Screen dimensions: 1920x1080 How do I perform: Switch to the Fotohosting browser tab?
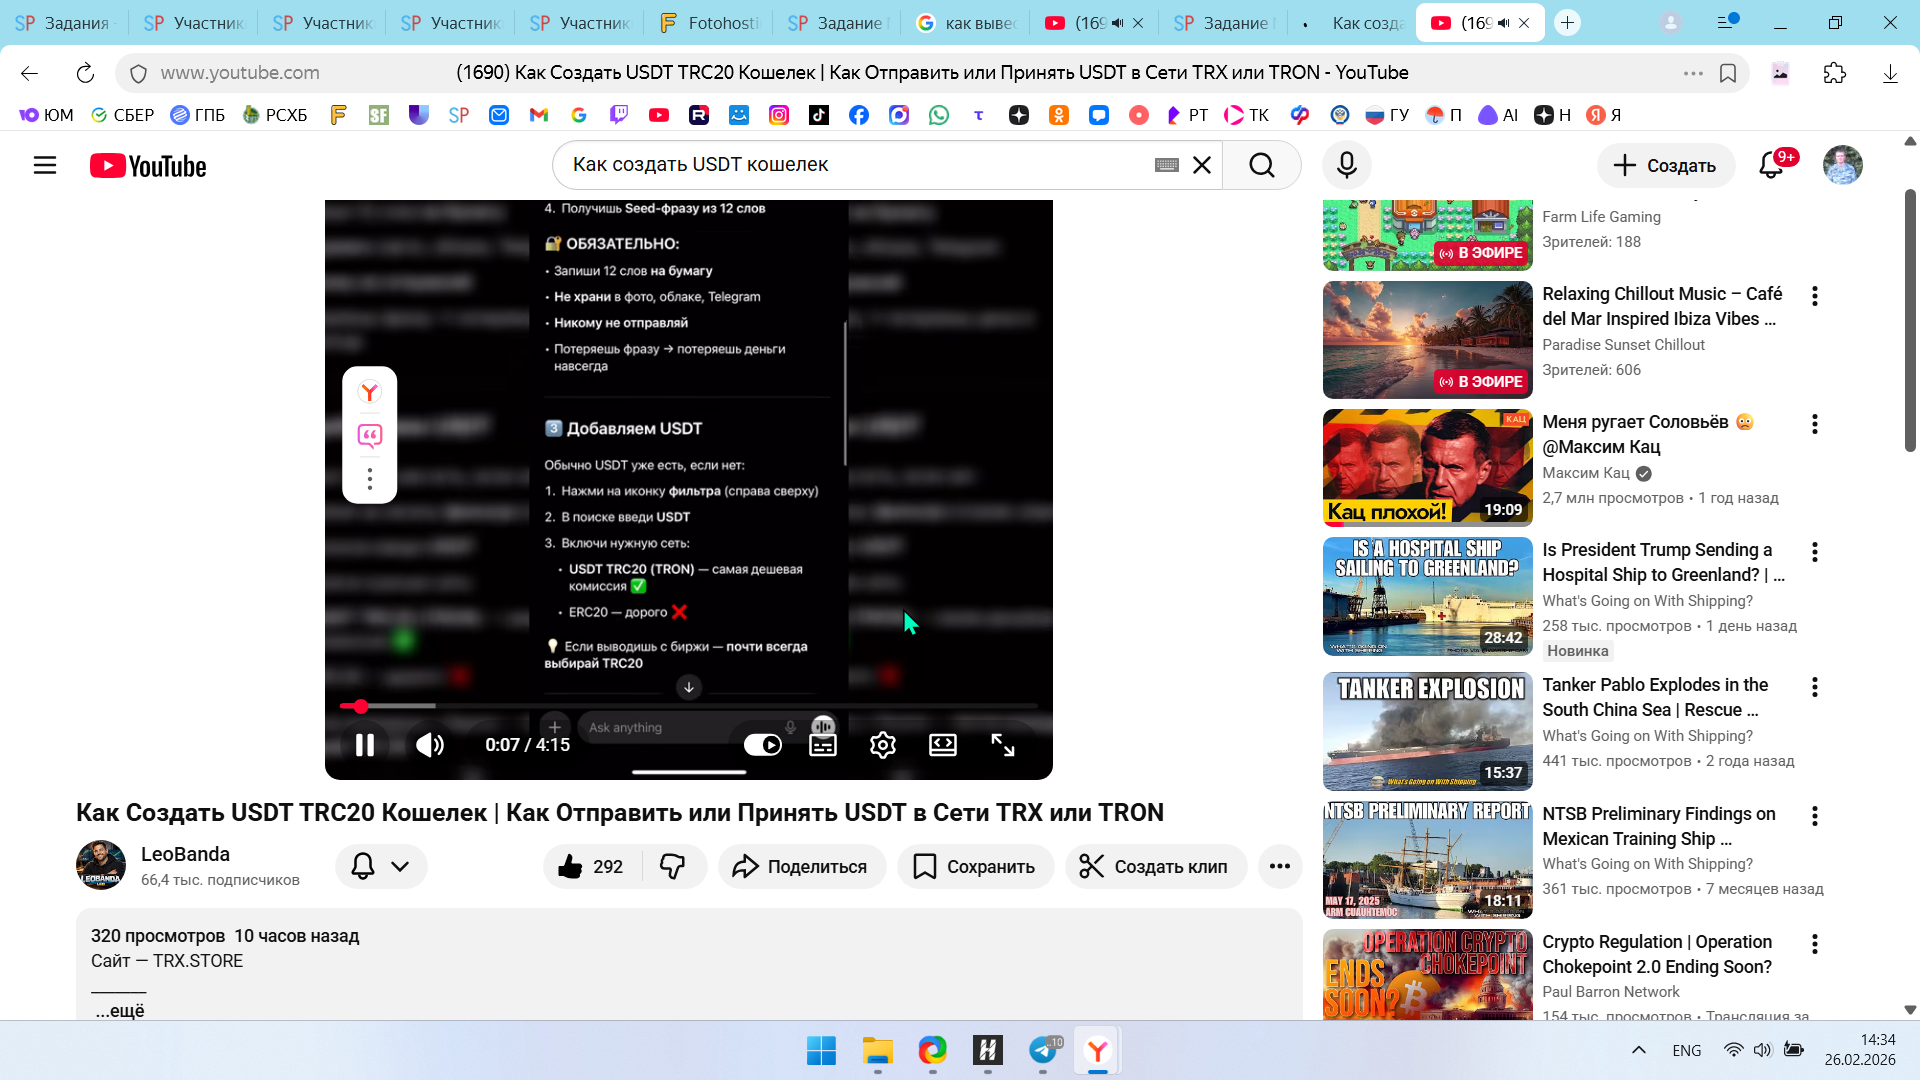710,23
